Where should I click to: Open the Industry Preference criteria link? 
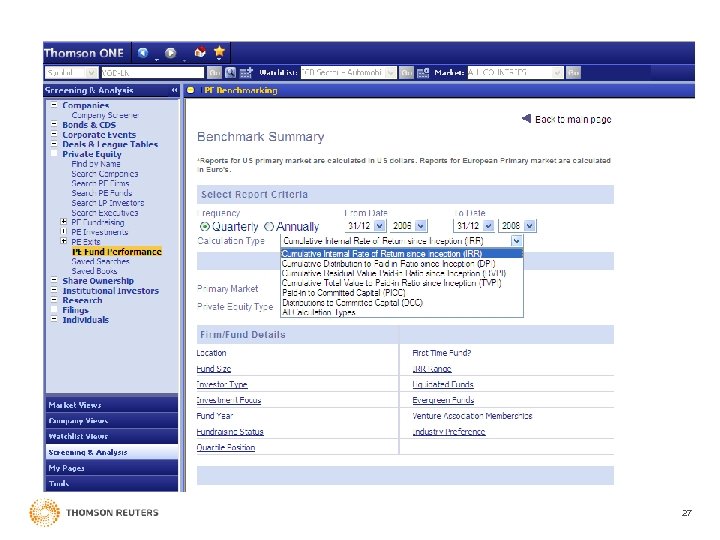449,432
